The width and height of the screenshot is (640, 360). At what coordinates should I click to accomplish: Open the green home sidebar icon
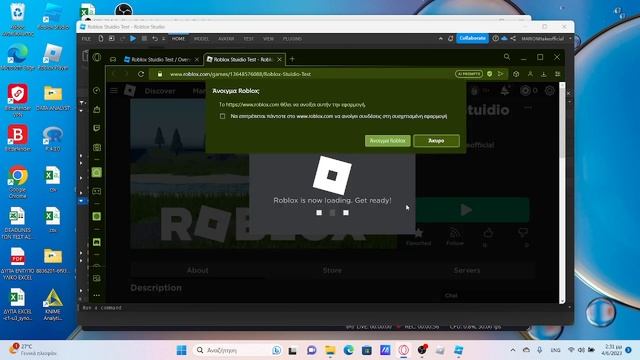tap(97, 173)
